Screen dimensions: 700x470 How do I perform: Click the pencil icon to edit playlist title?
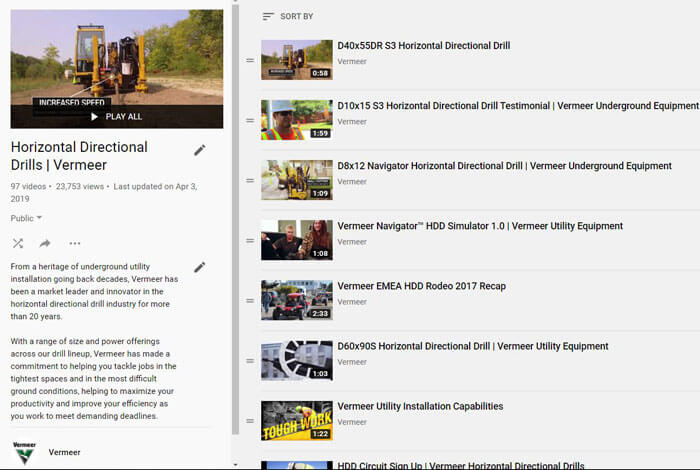point(200,150)
